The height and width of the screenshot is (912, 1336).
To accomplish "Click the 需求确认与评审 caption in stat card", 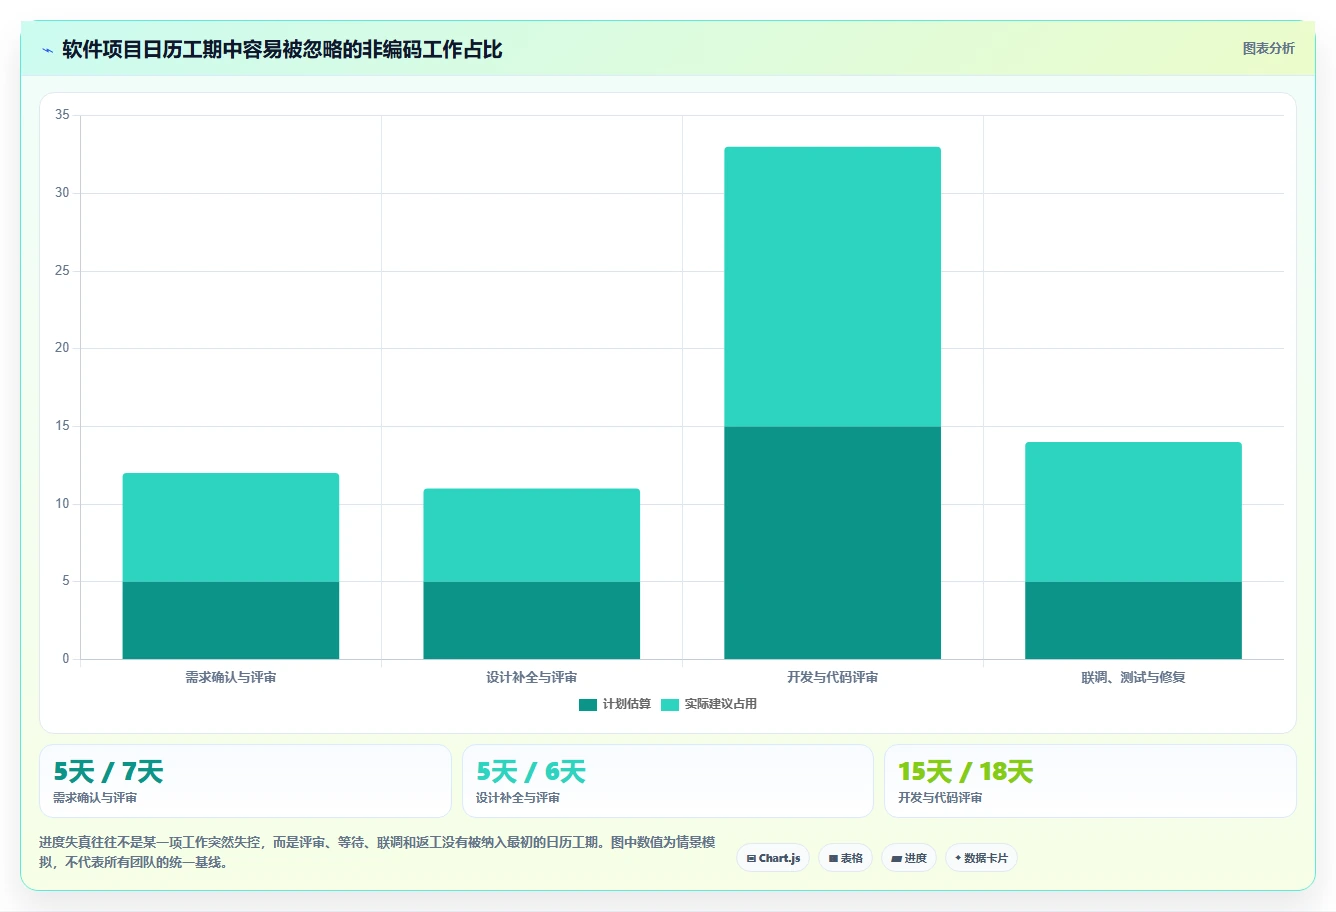I will tap(95, 798).
